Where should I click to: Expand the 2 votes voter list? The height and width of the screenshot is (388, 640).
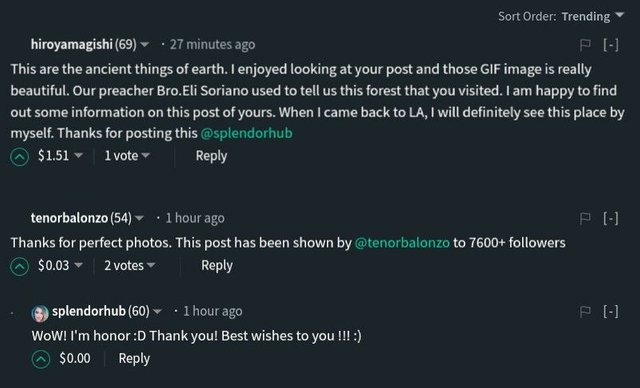pyautogui.click(x=129, y=266)
